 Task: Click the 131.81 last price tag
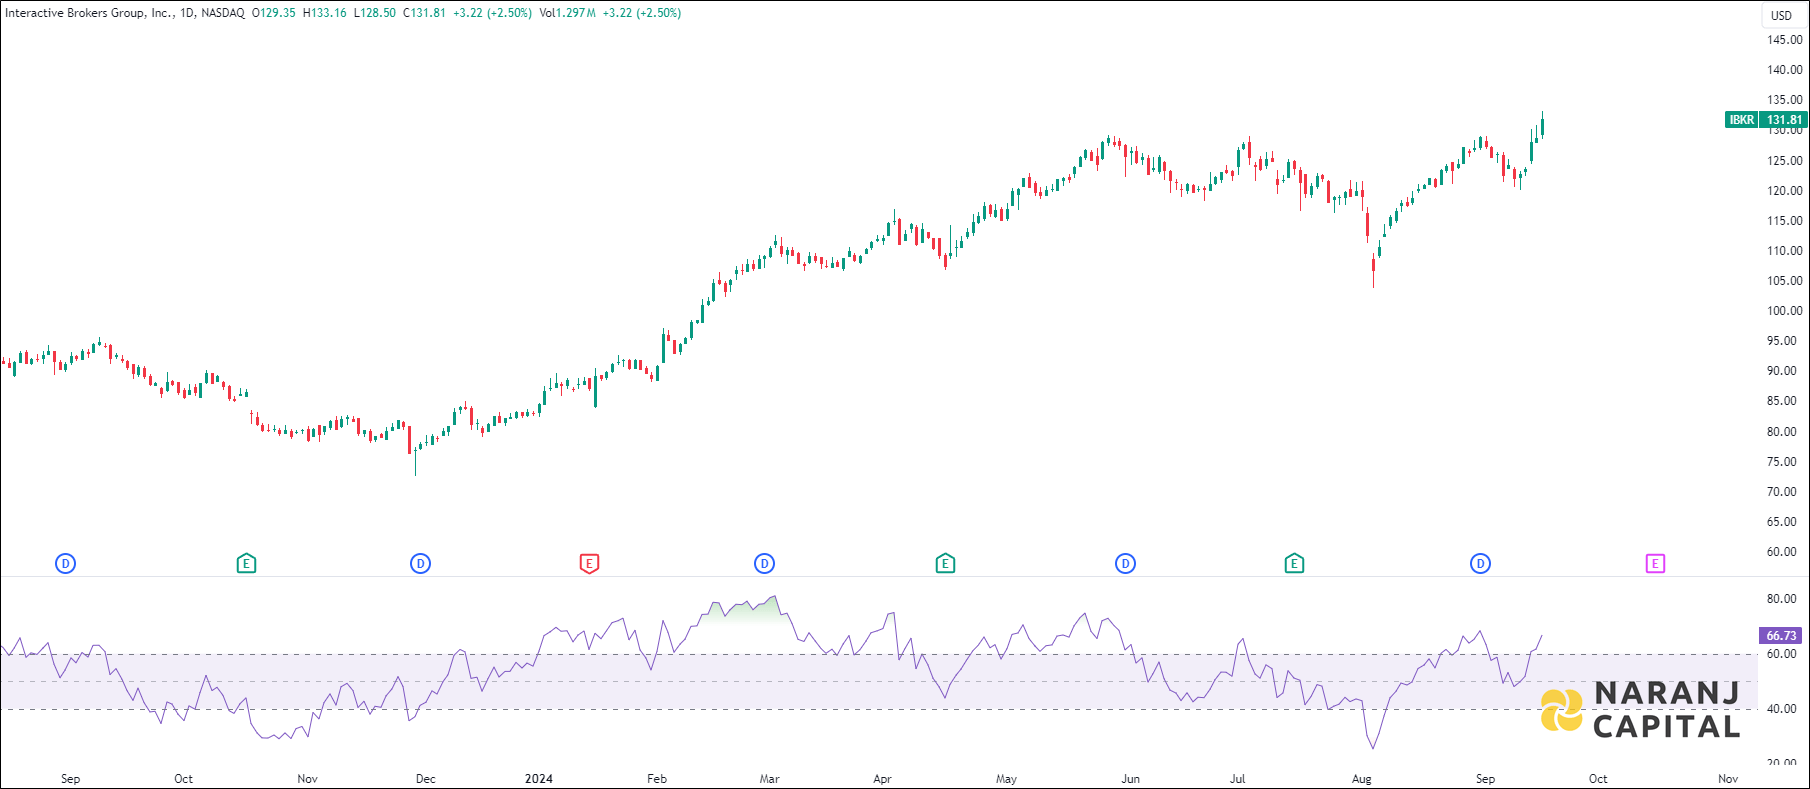(x=1783, y=120)
